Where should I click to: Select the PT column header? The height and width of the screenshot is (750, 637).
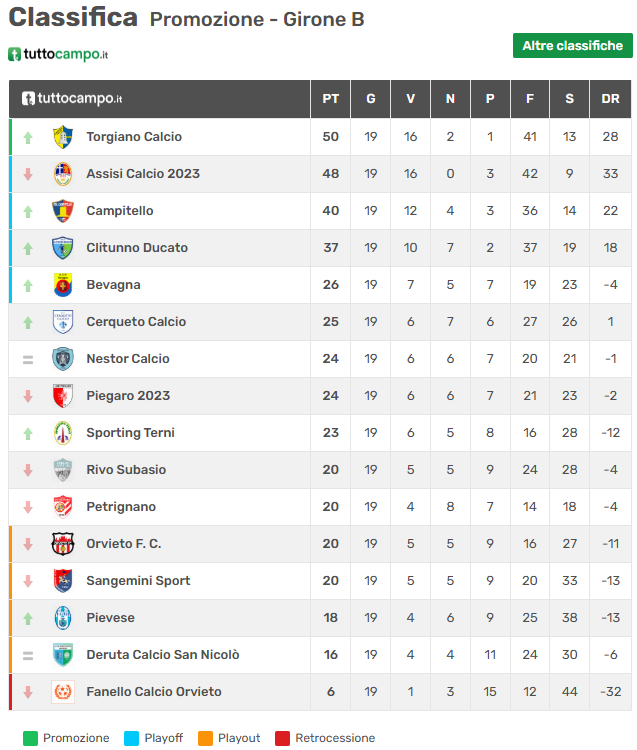330,99
